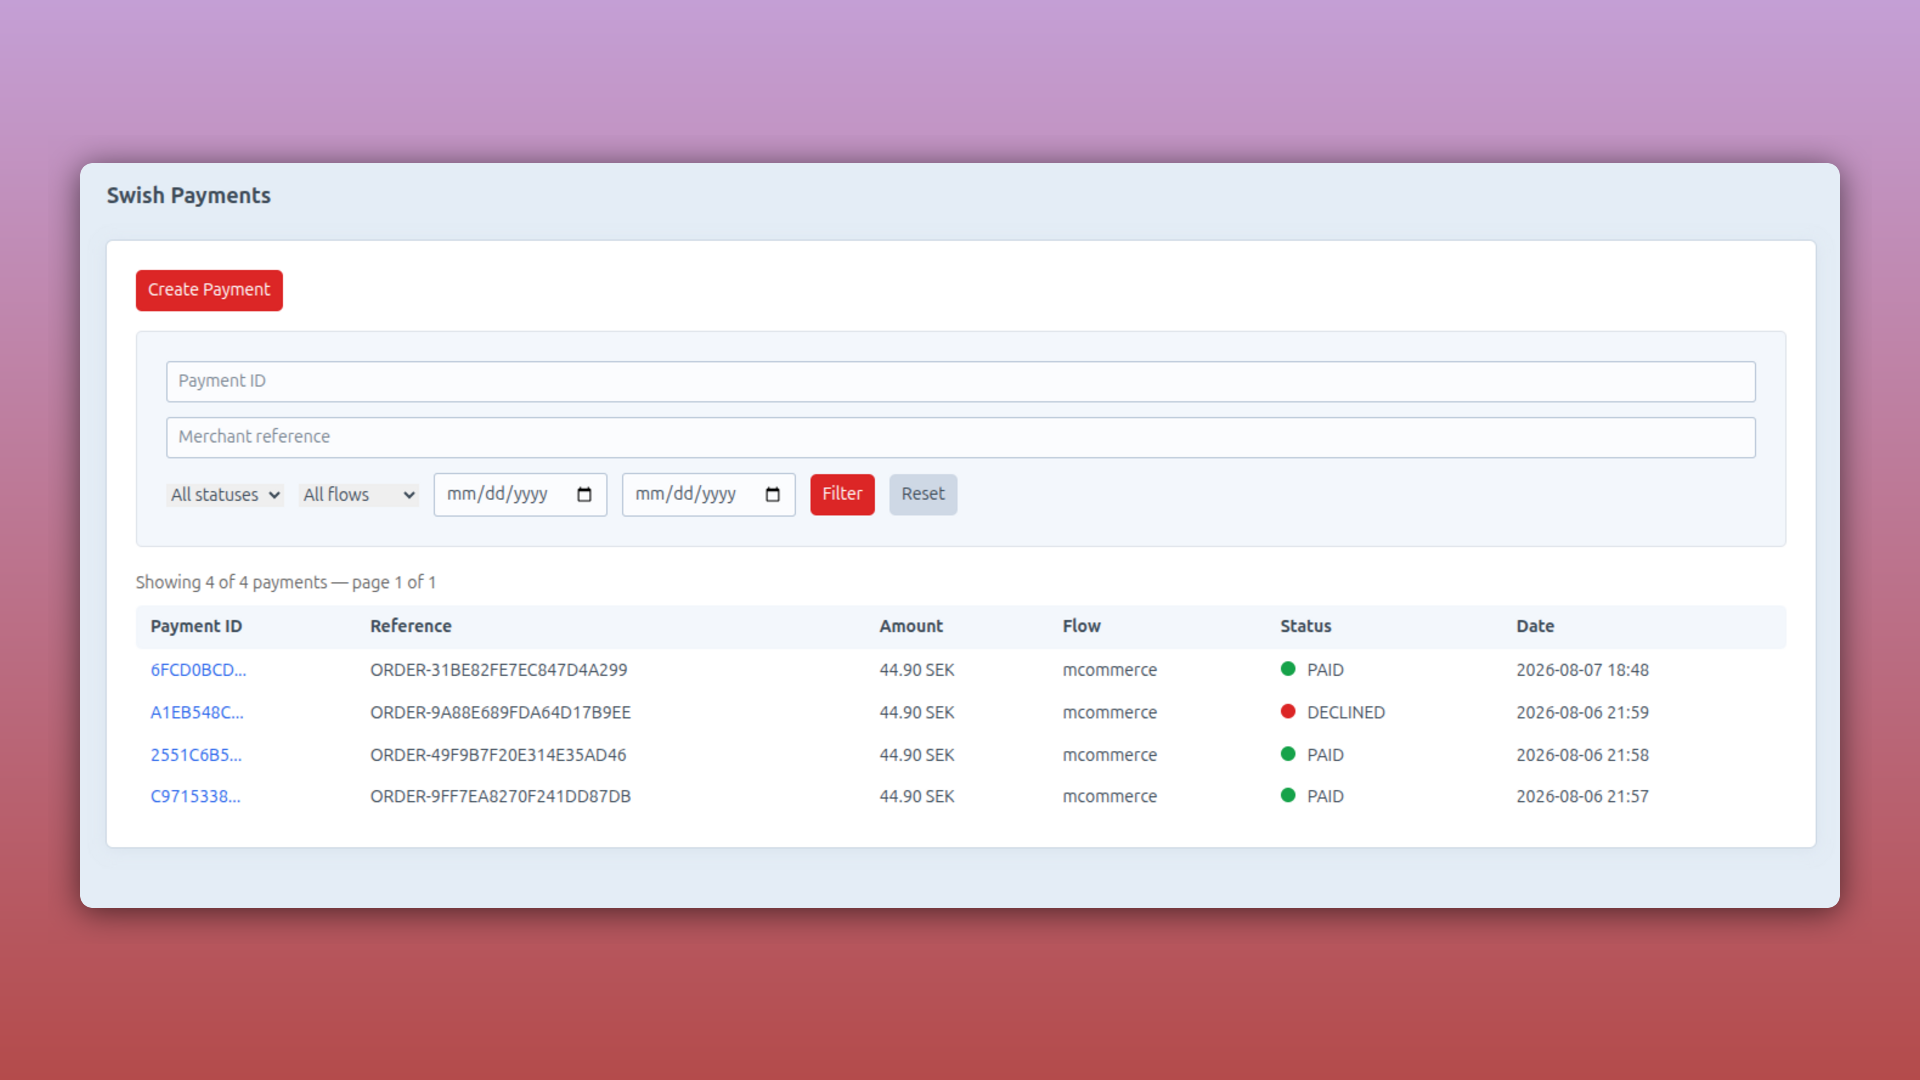
Task: Click the Payment ID column header
Action: 196,626
